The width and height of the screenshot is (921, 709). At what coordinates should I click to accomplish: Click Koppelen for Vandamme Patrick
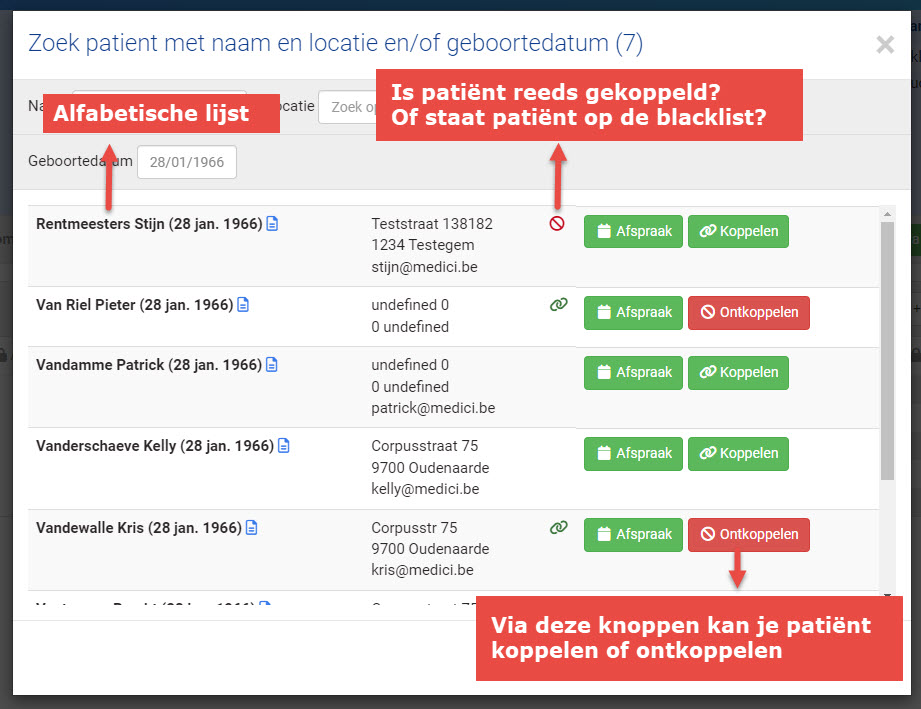point(738,372)
